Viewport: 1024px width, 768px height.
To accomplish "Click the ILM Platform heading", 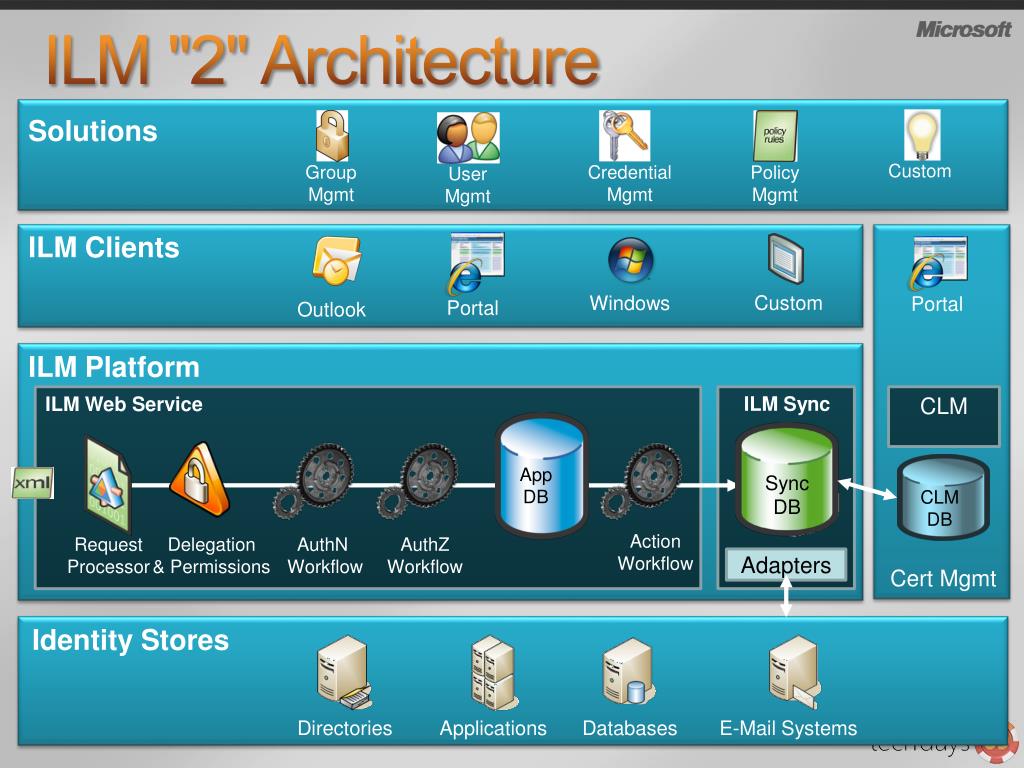I will click(114, 367).
